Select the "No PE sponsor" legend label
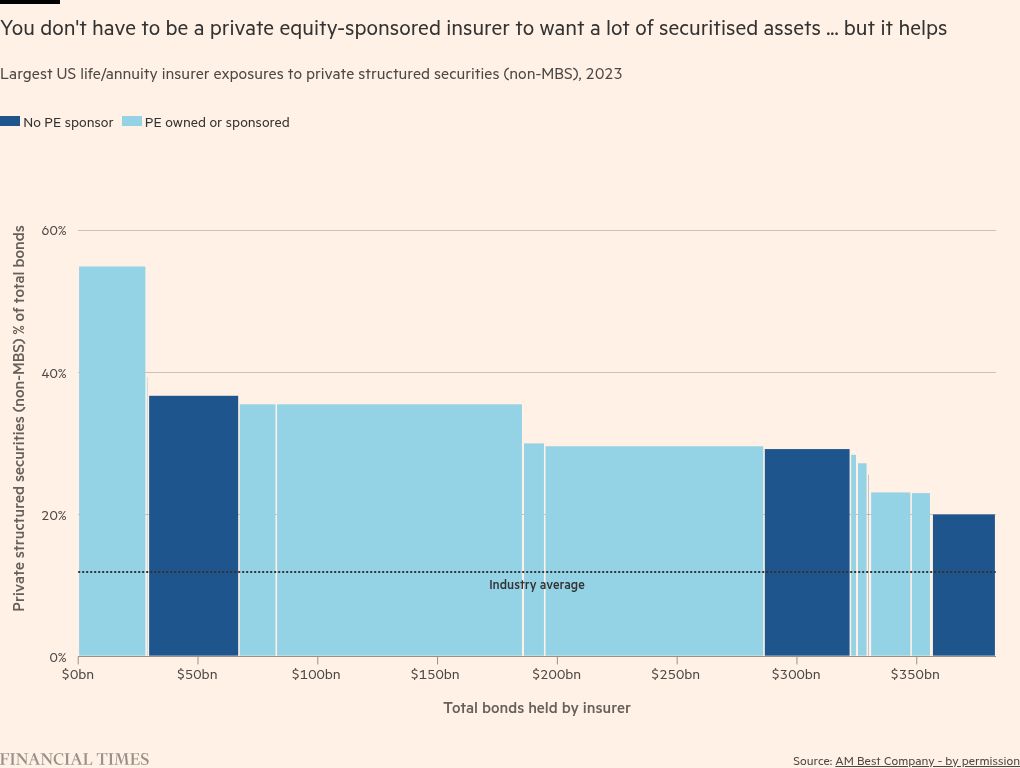 pos(68,123)
